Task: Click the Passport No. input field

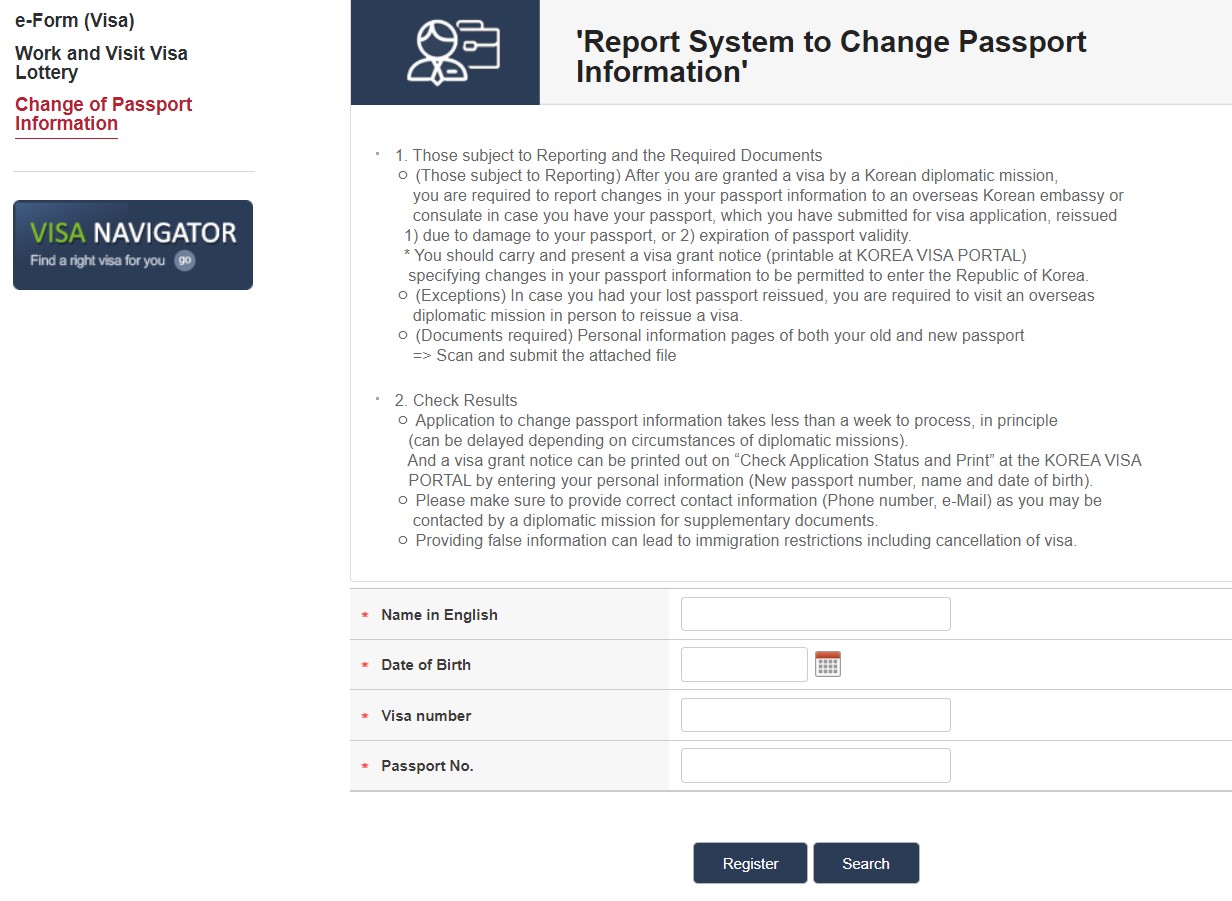Action: tap(815, 765)
